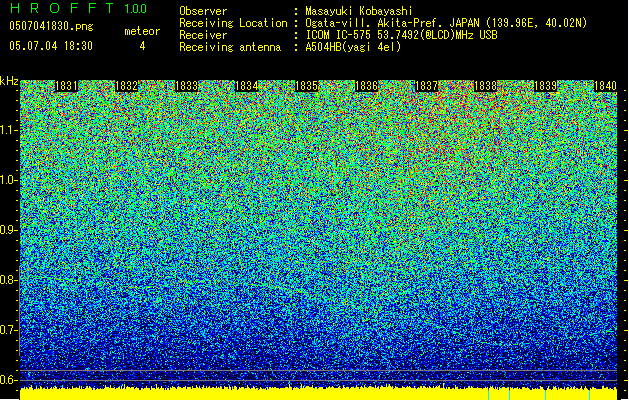Click the 0.7 kHz axis label
629x400 pixels.
[9, 330]
